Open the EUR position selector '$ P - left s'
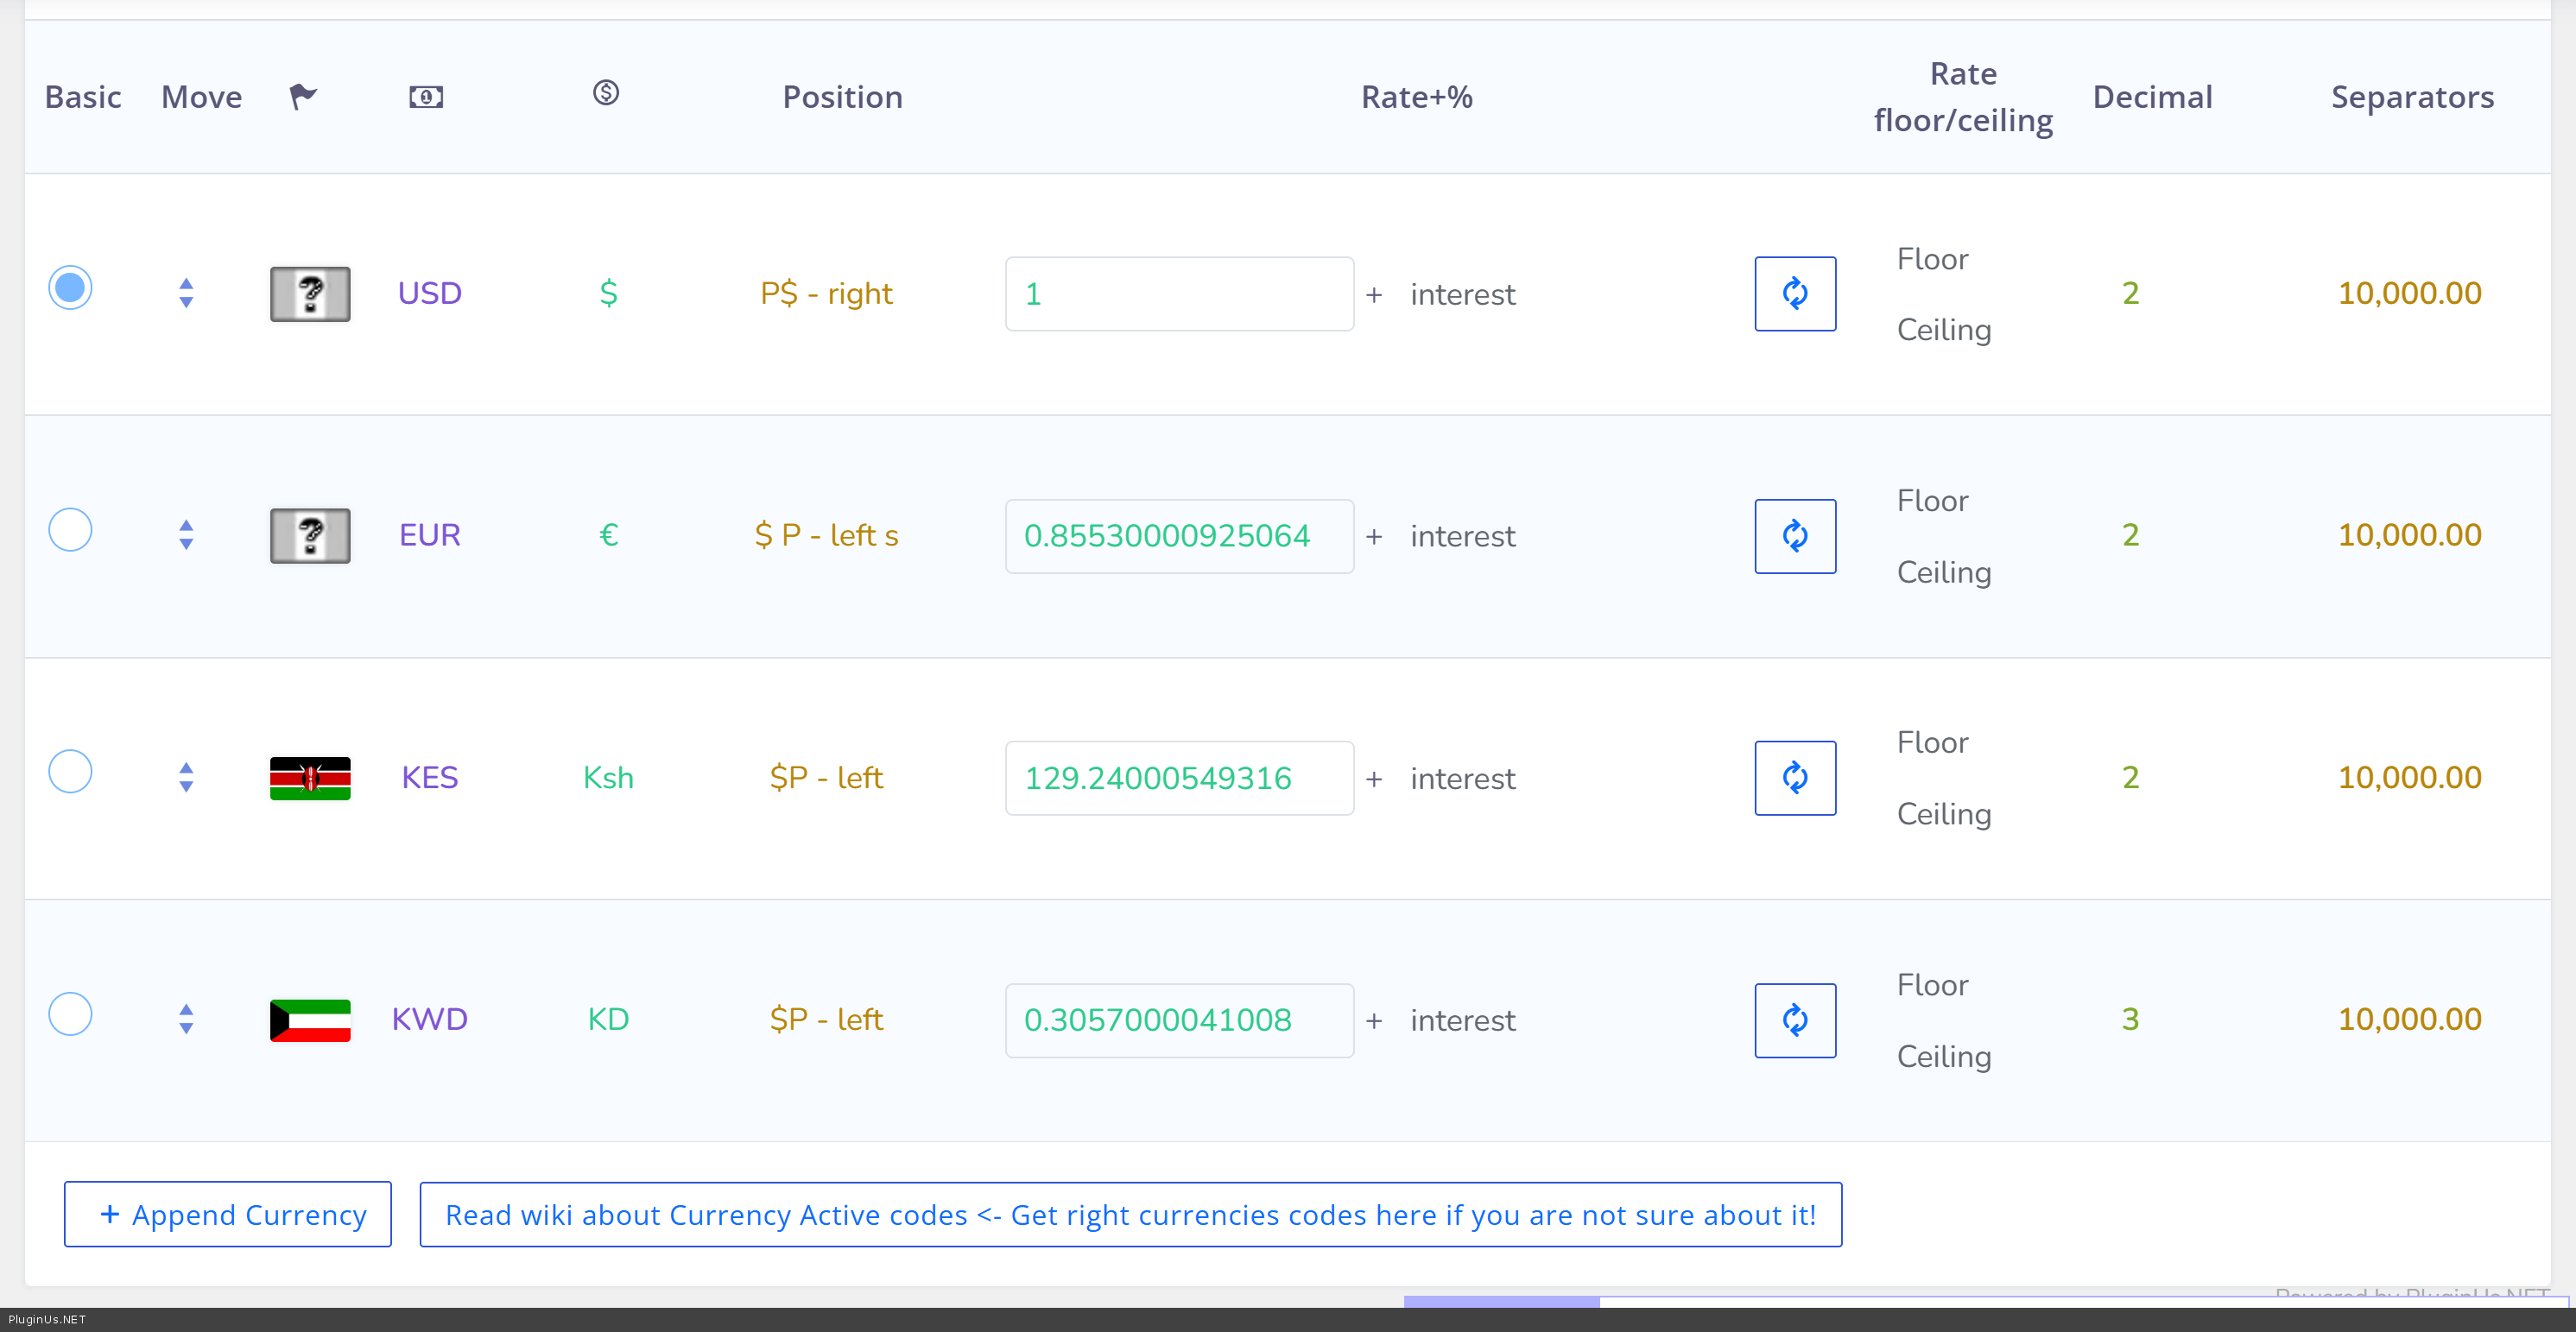 [x=826, y=535]
